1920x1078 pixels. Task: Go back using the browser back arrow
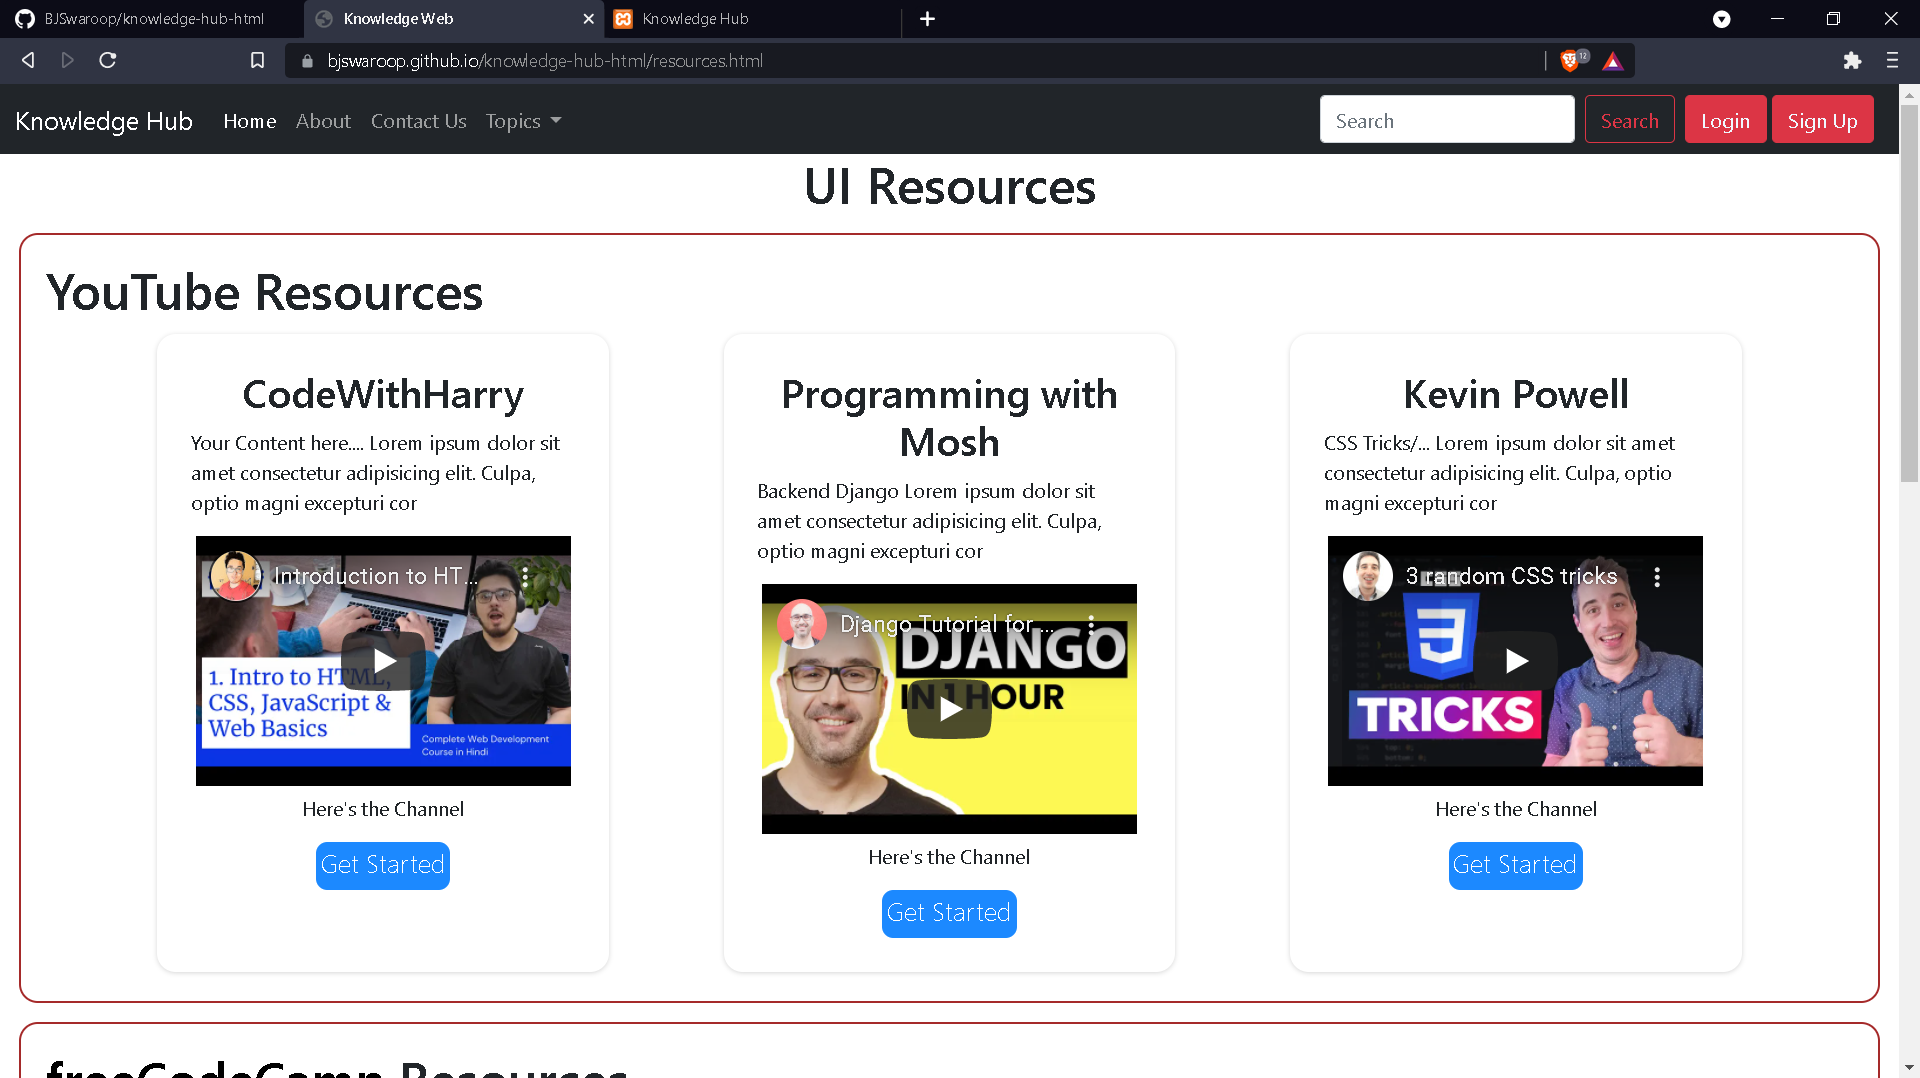point(28,60)
